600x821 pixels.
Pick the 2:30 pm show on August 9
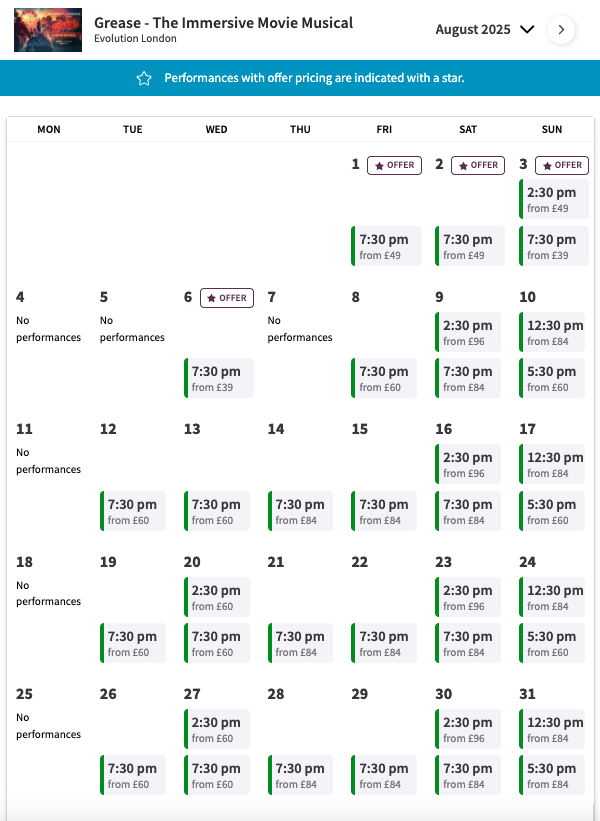468,332
